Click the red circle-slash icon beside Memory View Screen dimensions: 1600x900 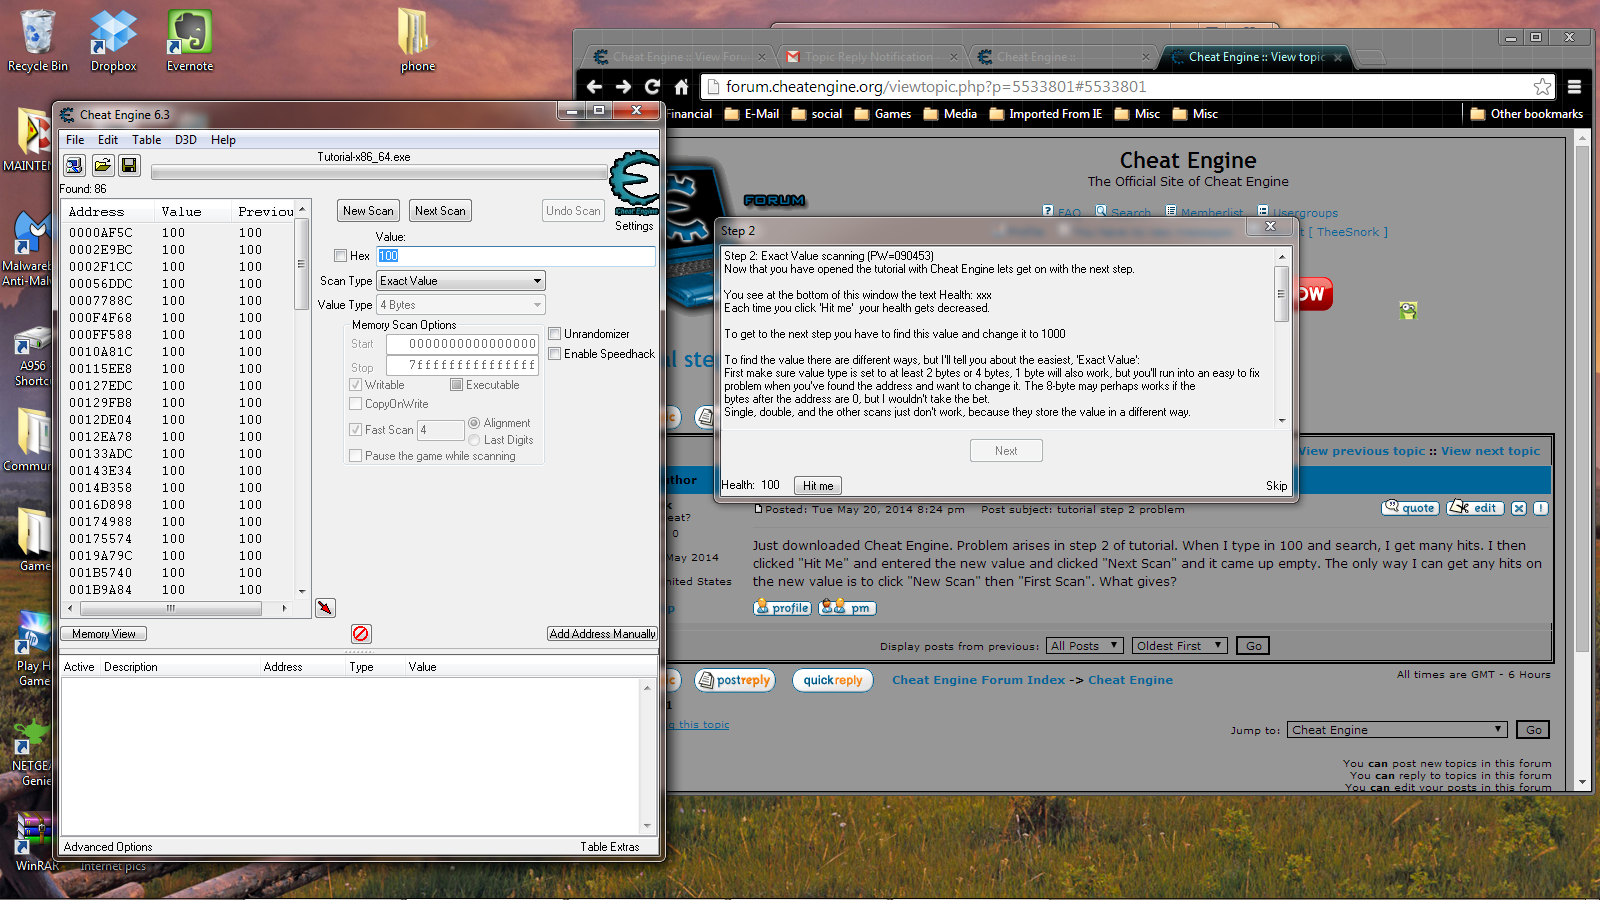[x=361, y=634]
